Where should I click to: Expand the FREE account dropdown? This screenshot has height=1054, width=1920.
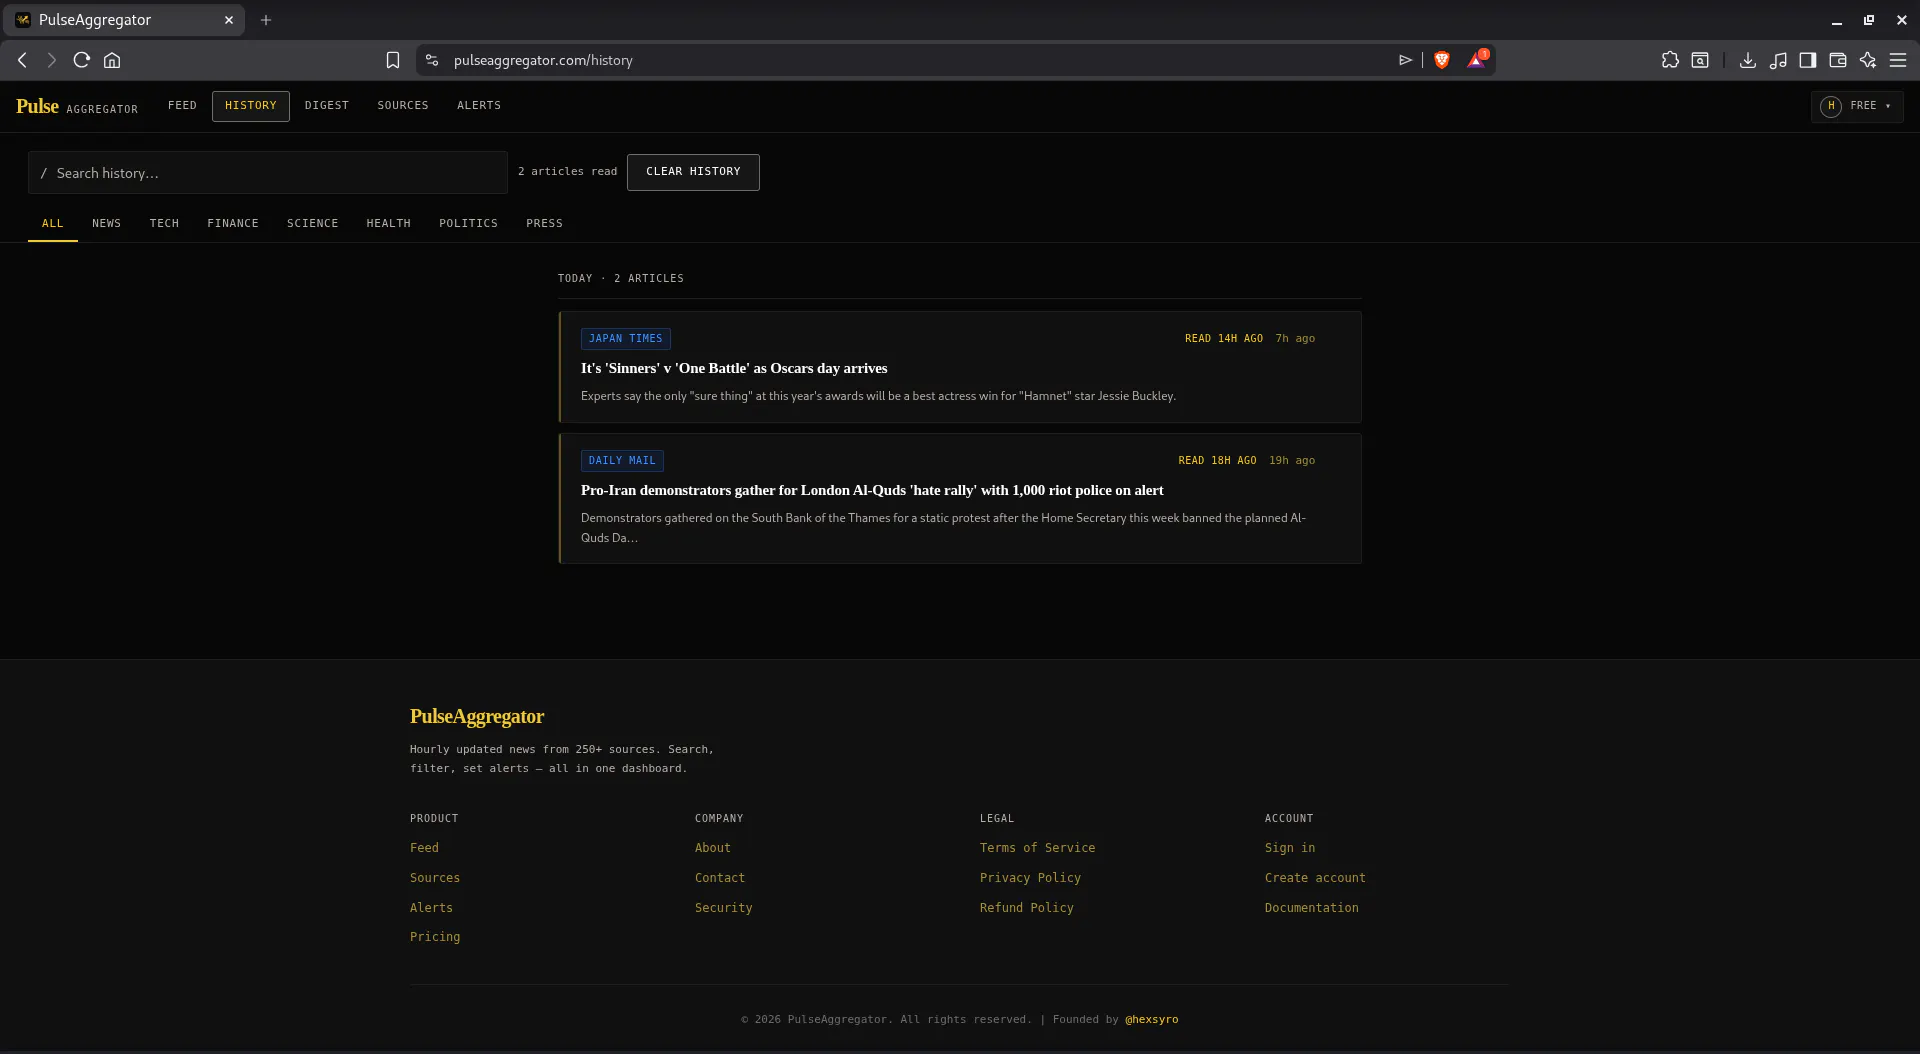coord(1857,106)
